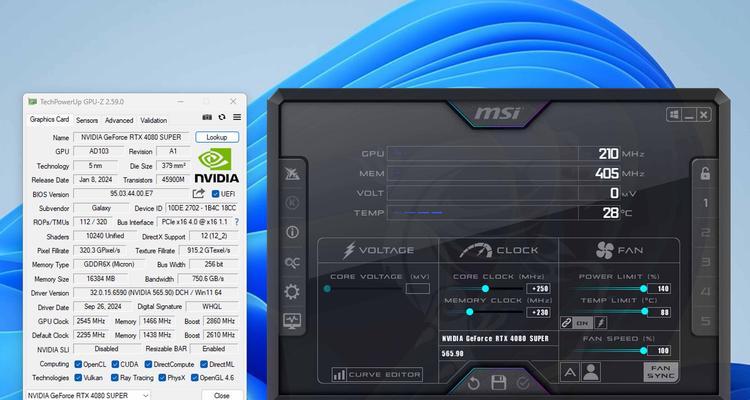Click Core Clock slider handle
The image size is (750, 400).
[x=485, y=289]
